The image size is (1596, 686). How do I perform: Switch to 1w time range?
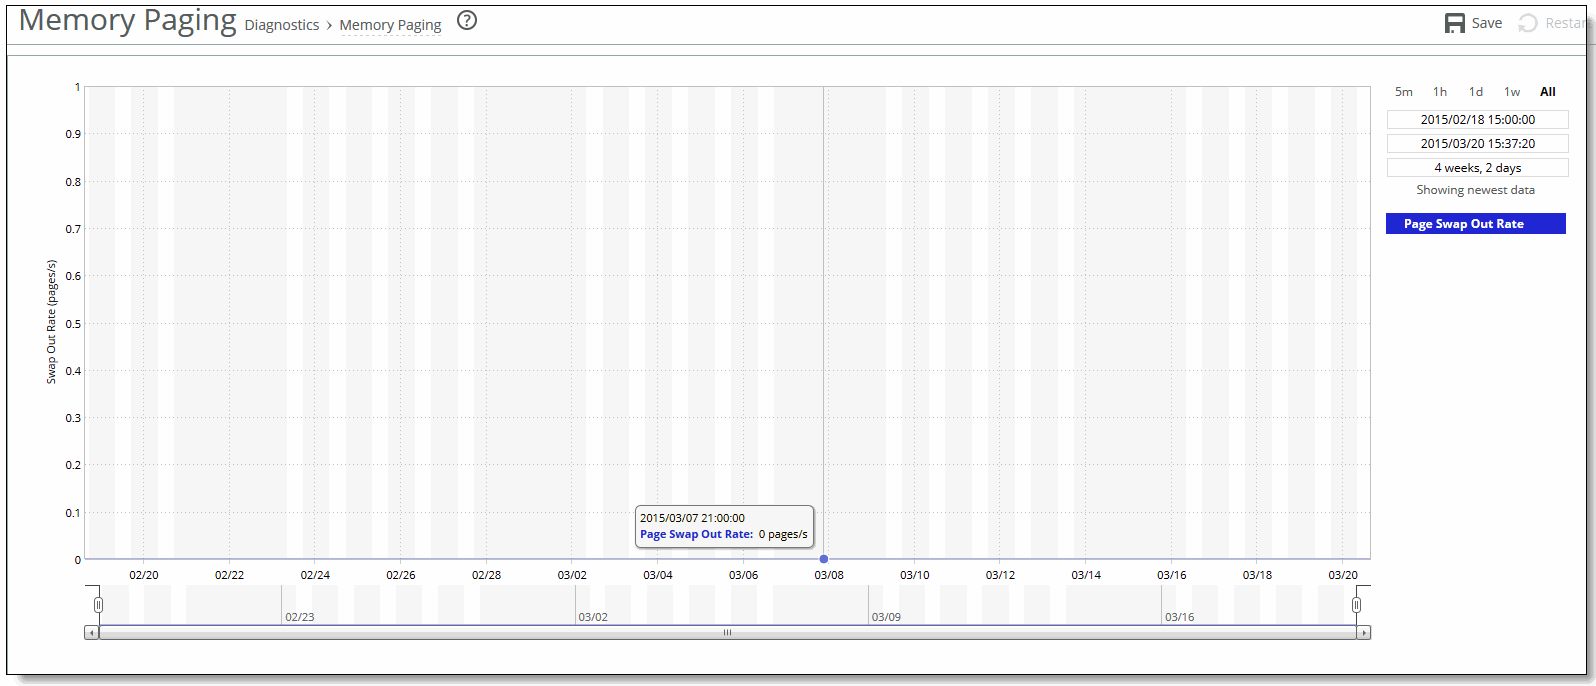coord(1512,92)
